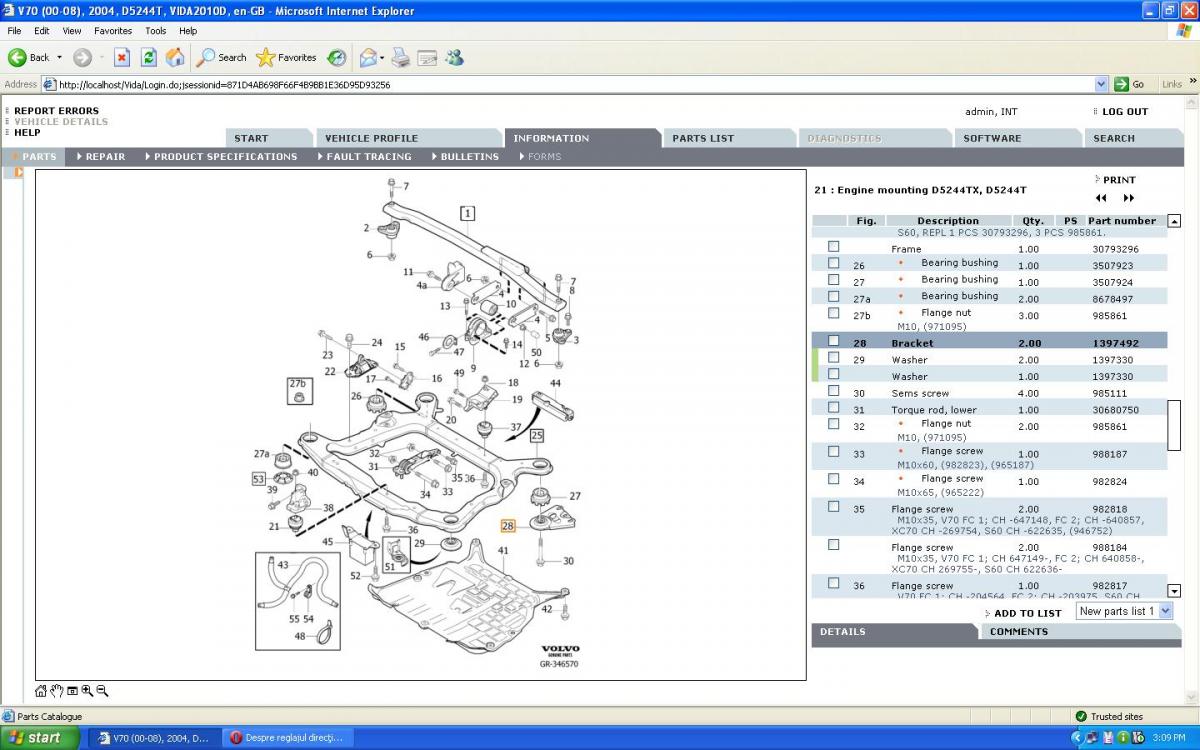Go to next parts figure (double right arrows)
The image size is (1200, 750).
pyautogui.click(x=1129, y=198)
